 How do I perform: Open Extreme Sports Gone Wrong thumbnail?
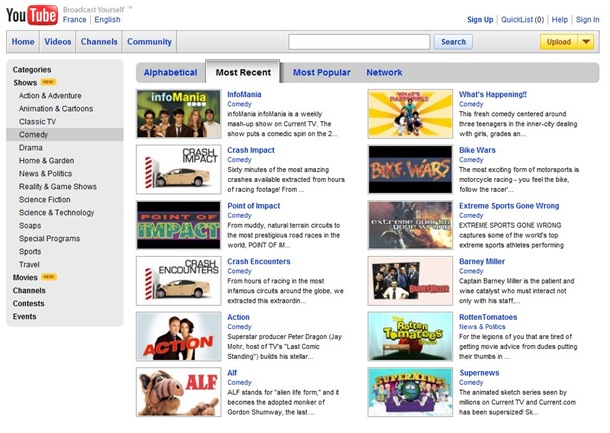[x=410, y=225]
